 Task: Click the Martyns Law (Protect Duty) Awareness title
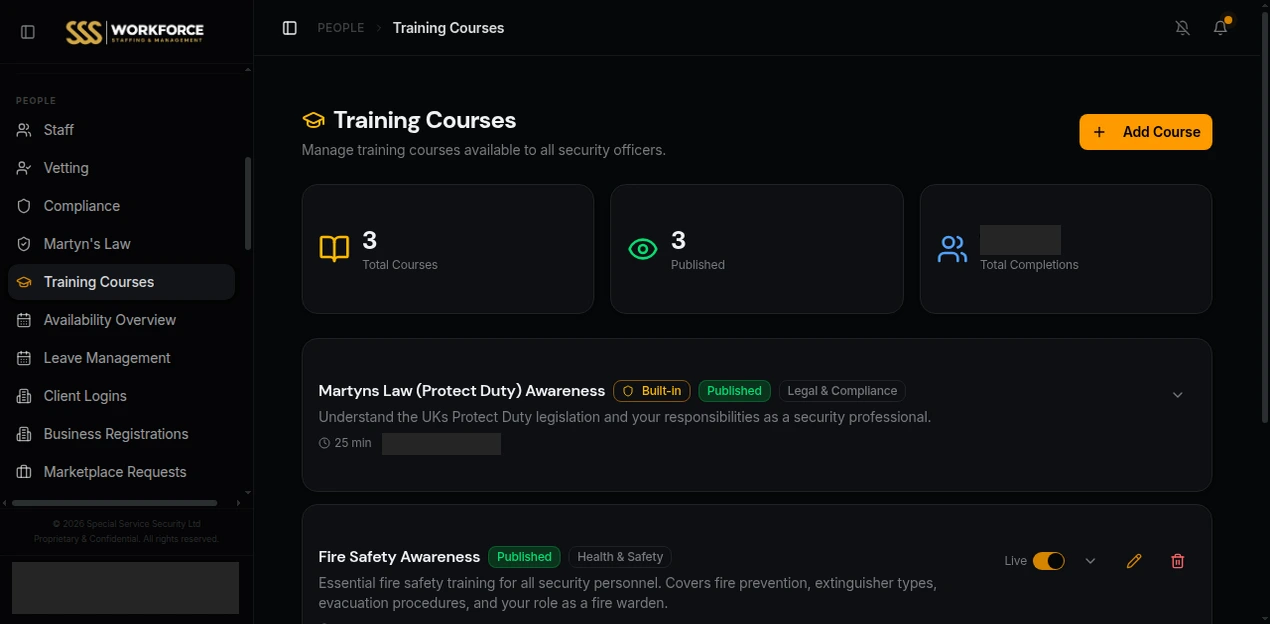[462, 391]
